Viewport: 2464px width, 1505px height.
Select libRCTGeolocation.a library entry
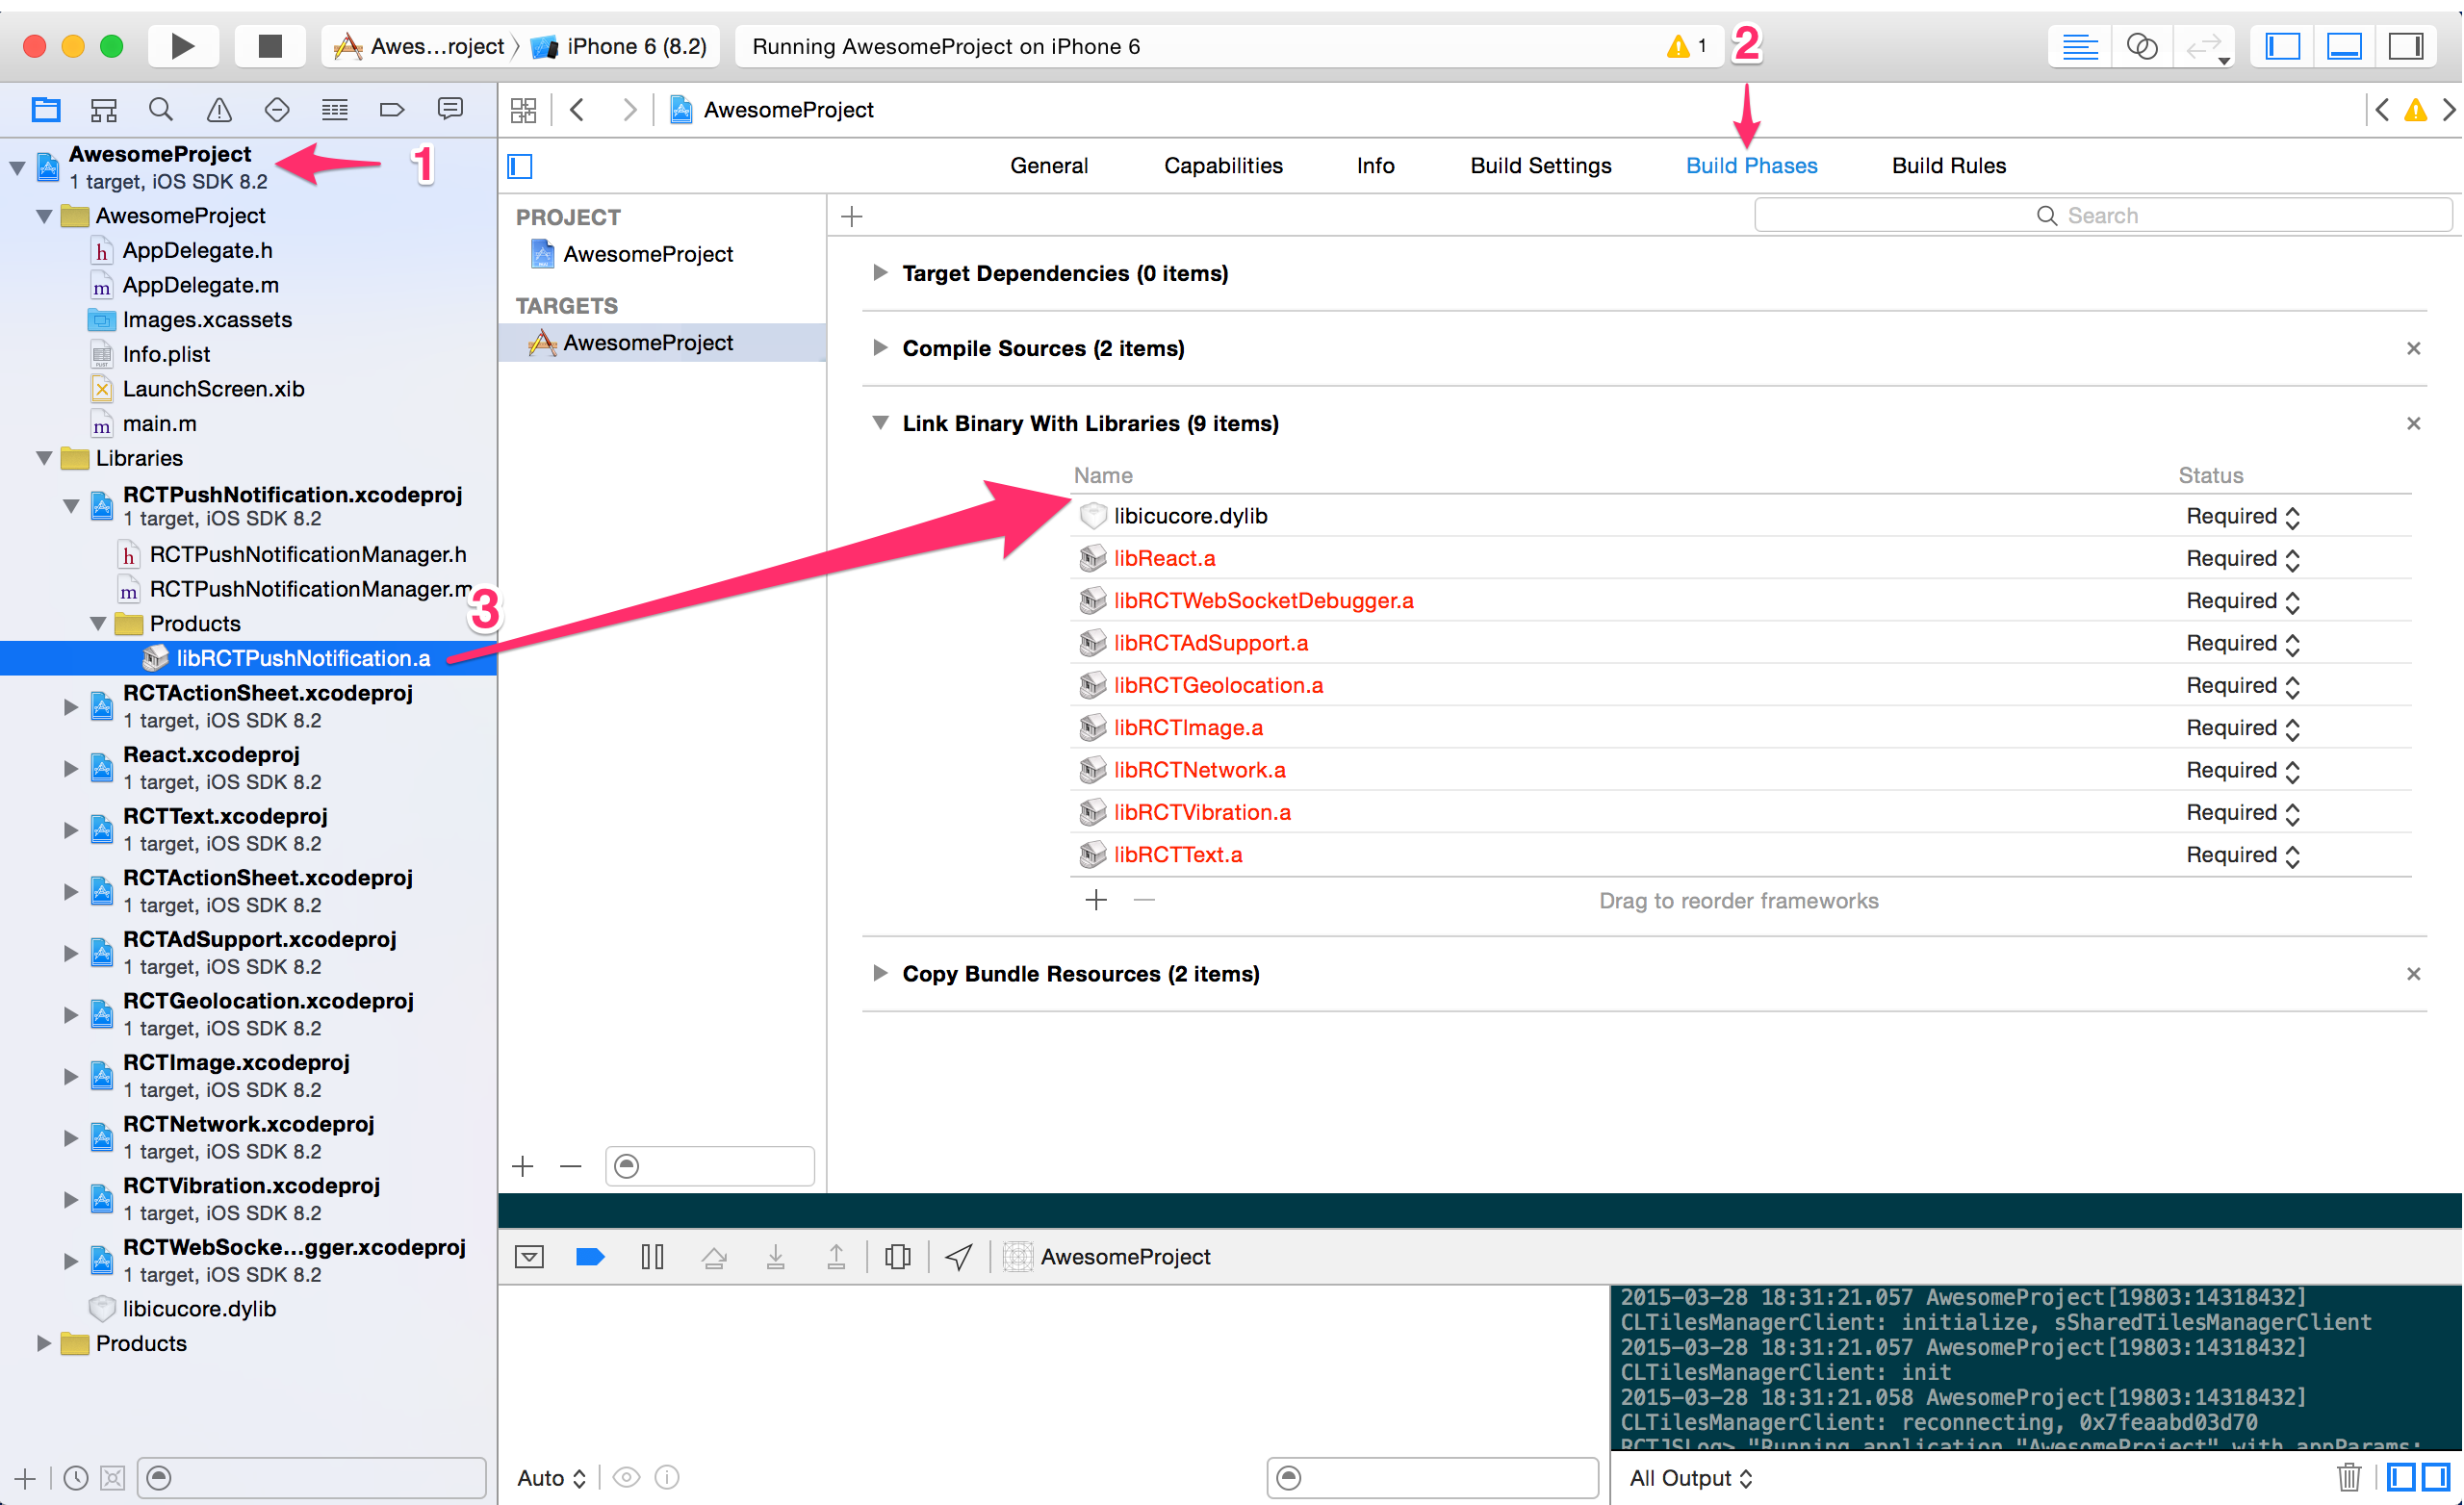(1221, 685)
